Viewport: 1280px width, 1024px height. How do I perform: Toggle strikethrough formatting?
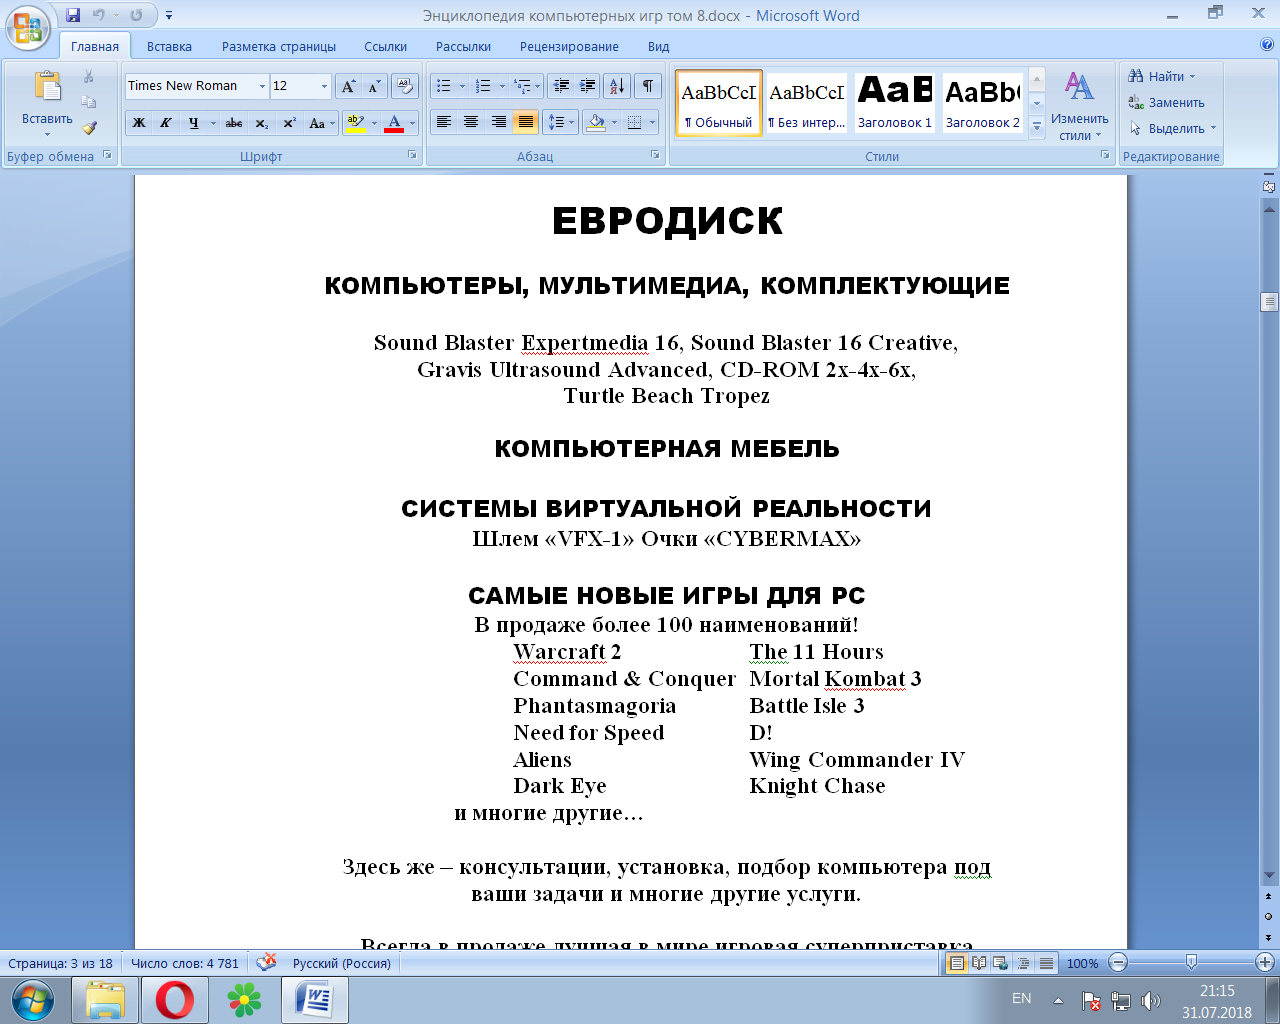pyautogui.click(x=234, y=123)
